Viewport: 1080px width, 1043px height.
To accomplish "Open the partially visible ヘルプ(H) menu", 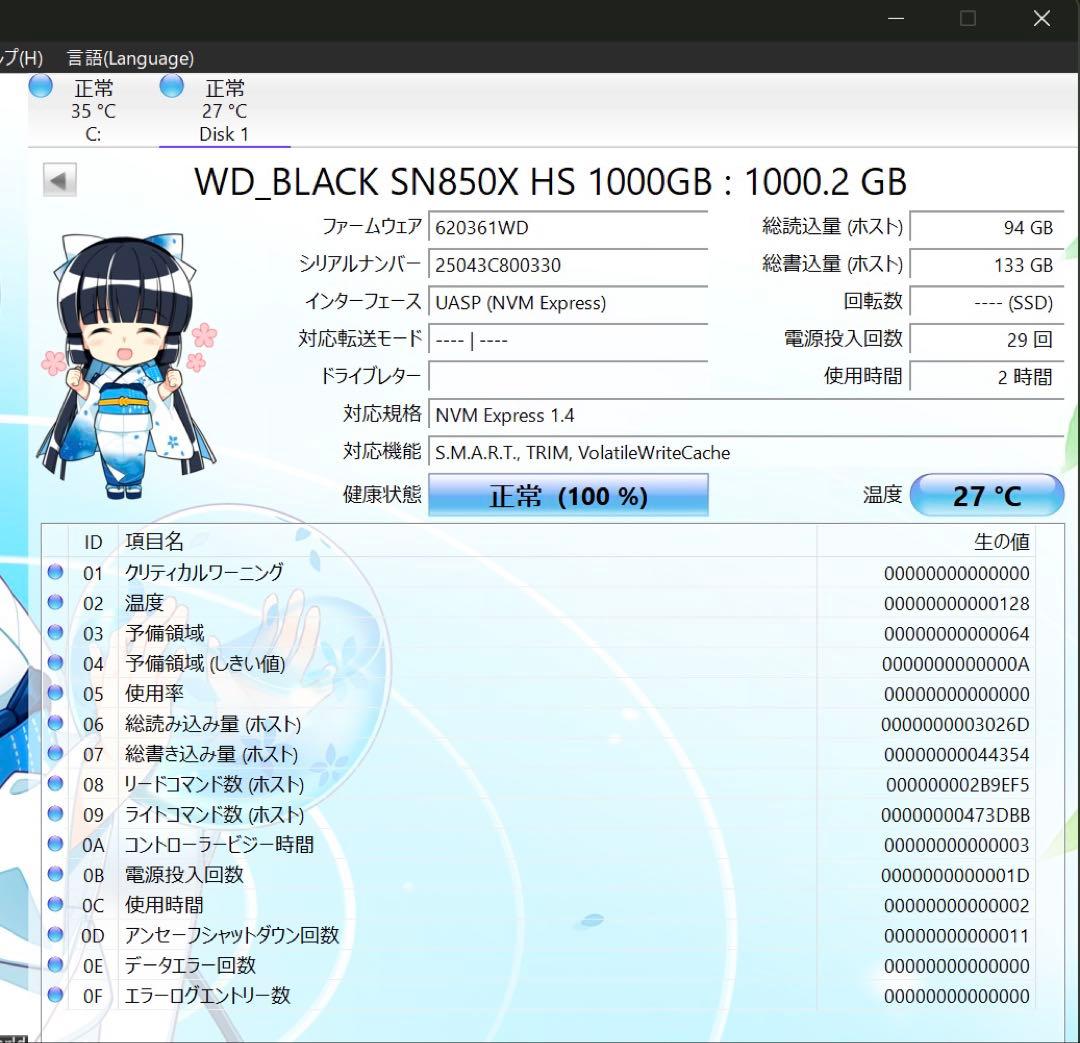I will point(21,58).
